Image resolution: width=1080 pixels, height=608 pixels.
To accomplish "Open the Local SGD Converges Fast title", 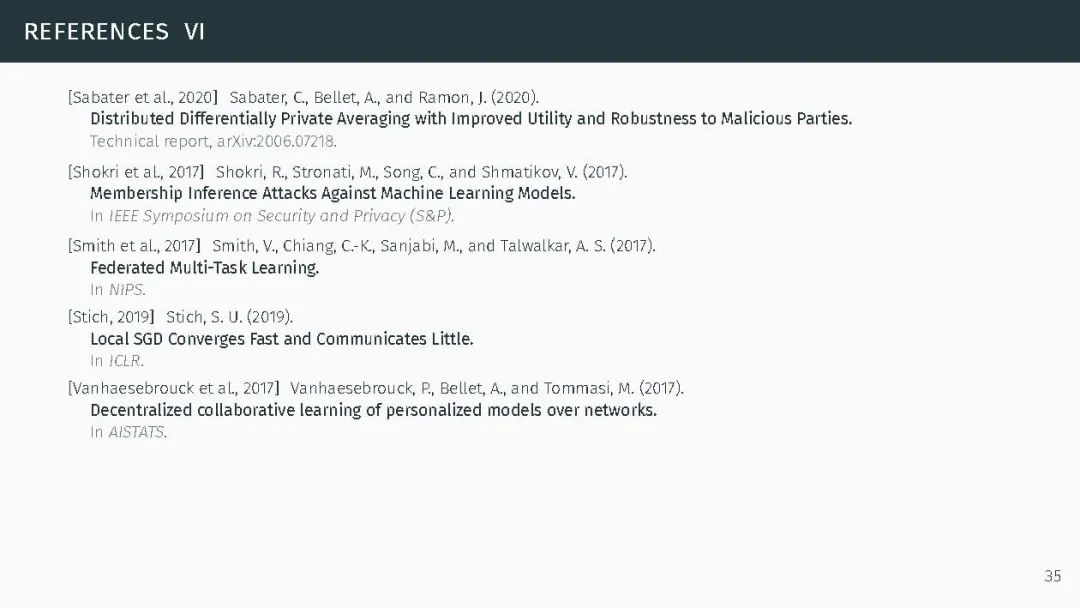I will pos(281,339).
